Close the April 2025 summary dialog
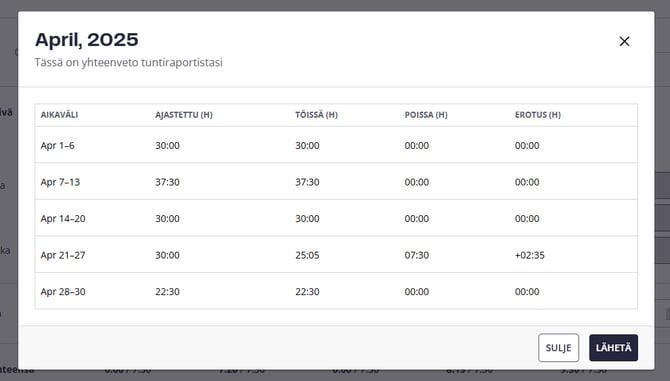This screenshot has height=381, width=670. [x=624, y=41]
